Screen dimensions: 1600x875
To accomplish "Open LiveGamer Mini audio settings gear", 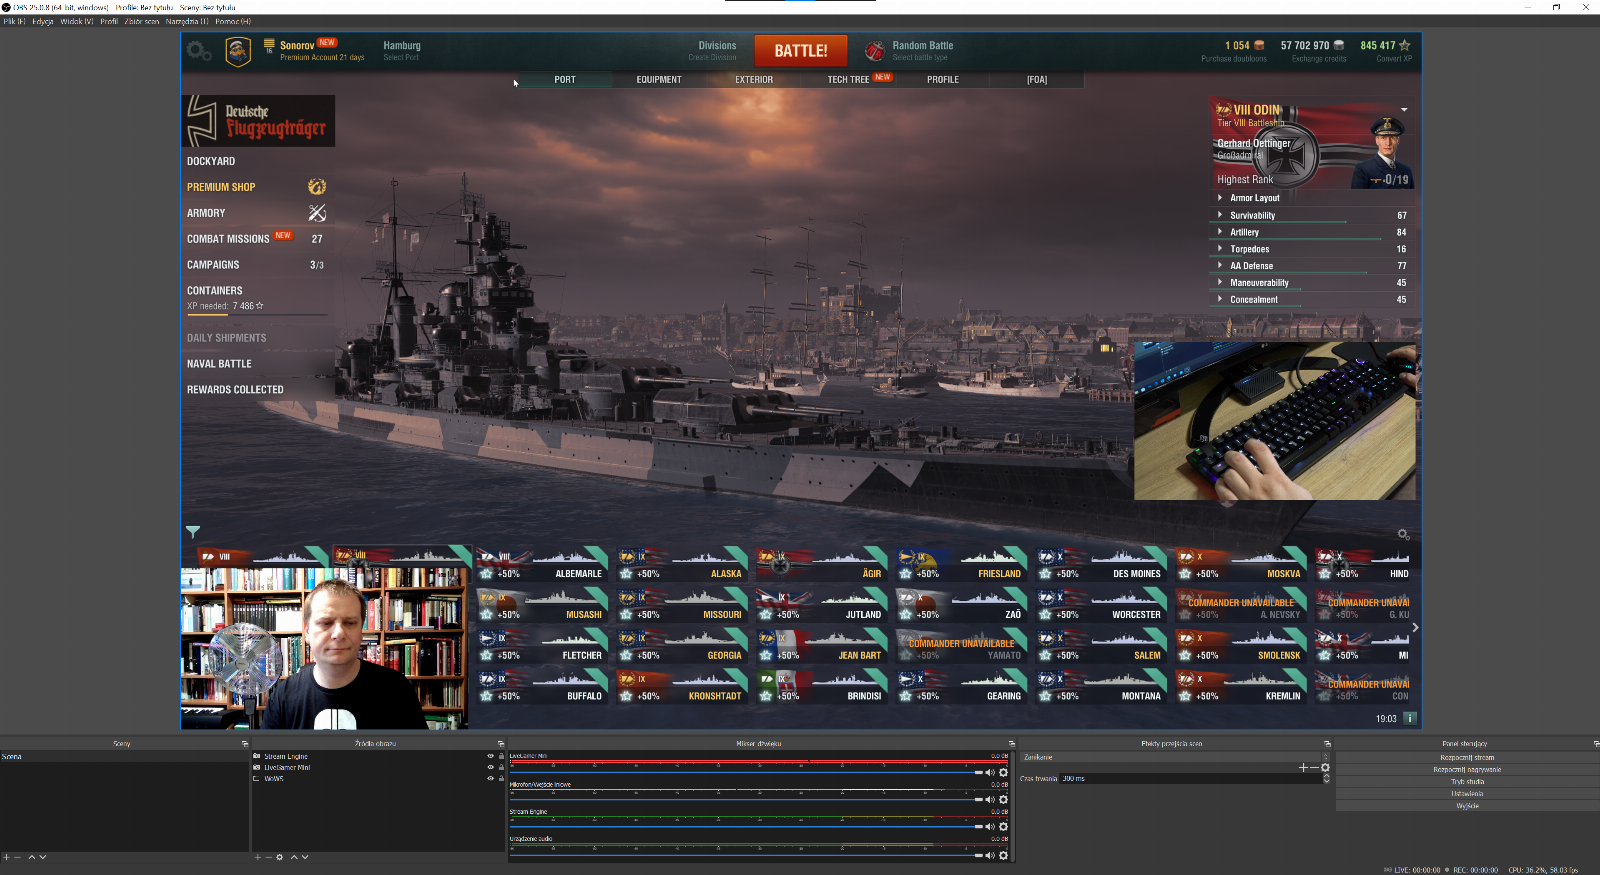I will (1003, 772).
